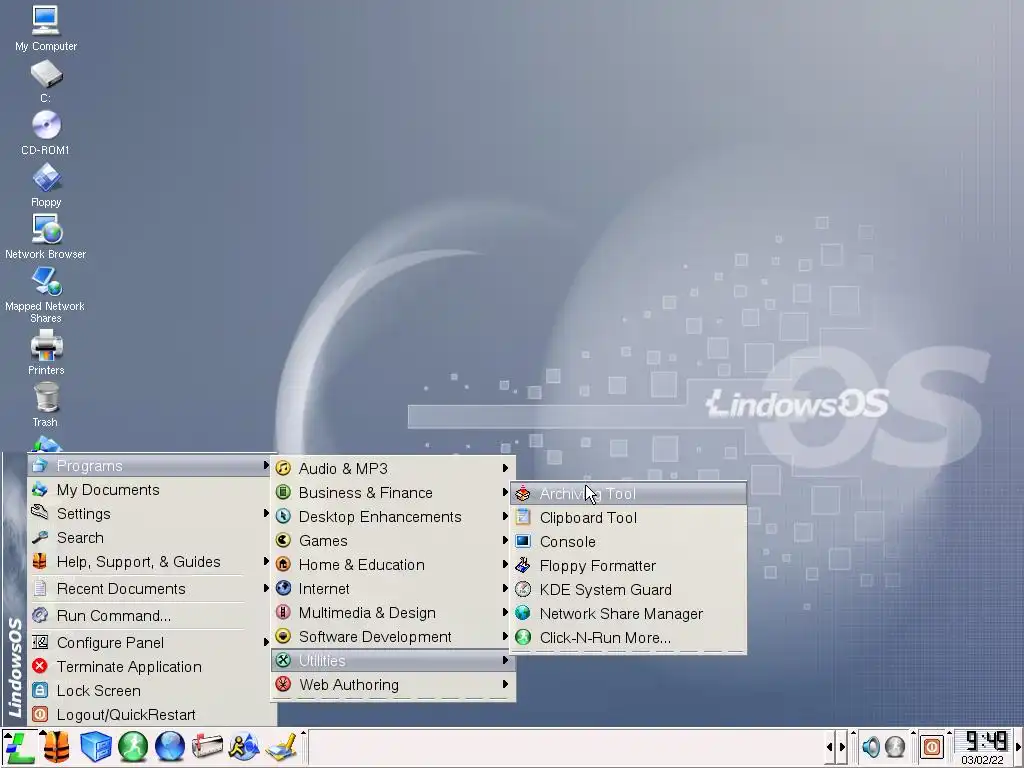Expand the Business & Finance submenu
The width and height of the screenshot is (1024, 768).
392,492
